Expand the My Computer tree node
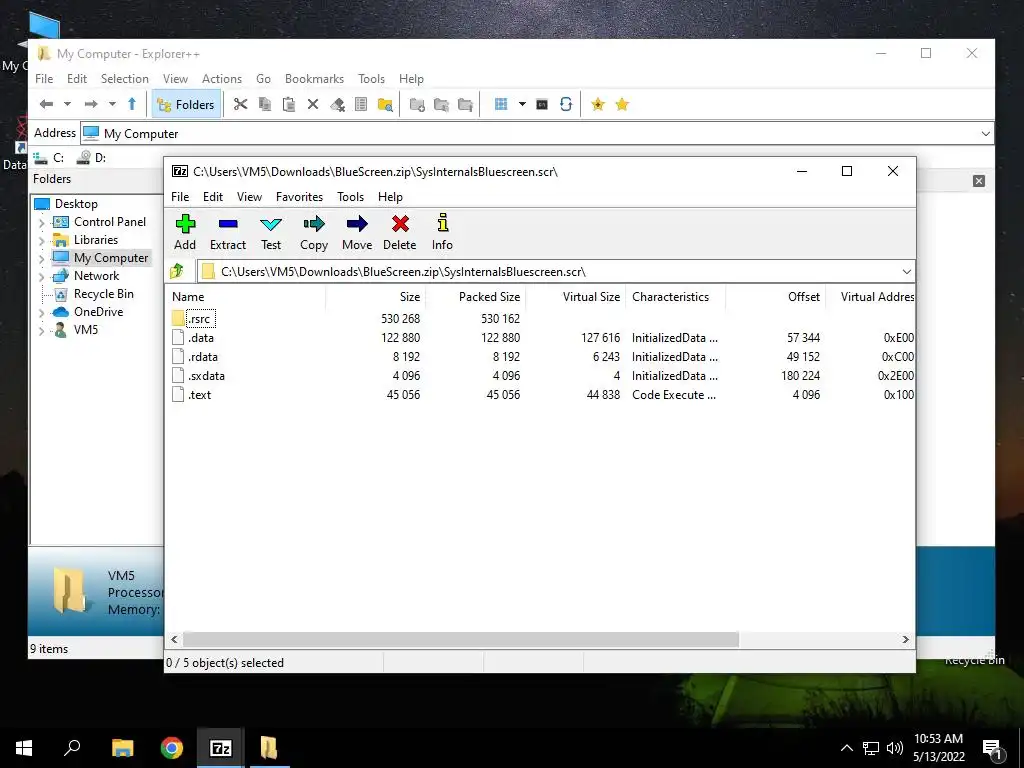Screen dimensions: 1024x768 [42, 259]
